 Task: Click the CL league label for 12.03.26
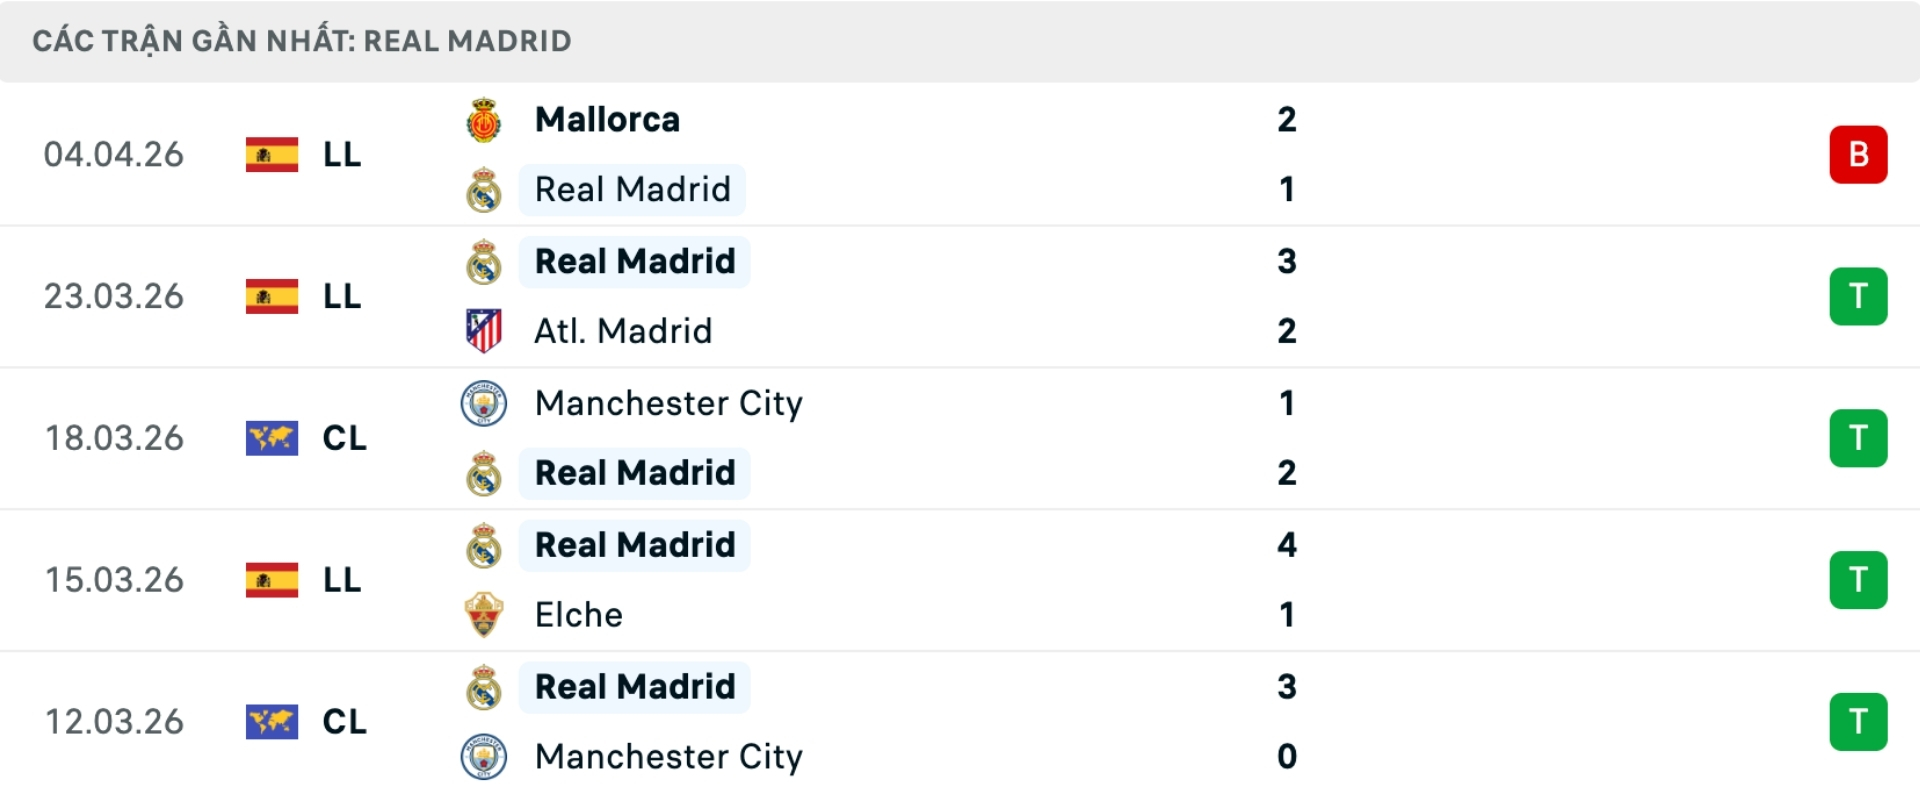click(344, 722)
